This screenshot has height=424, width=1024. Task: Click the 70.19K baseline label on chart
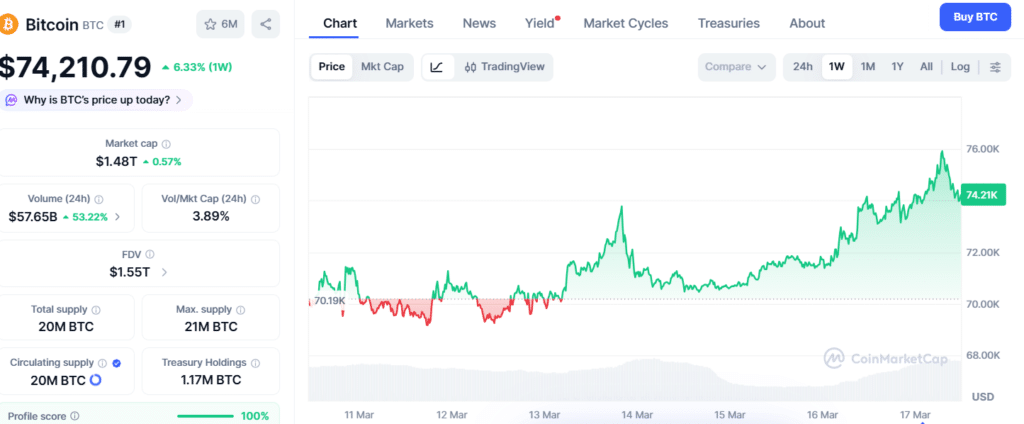(329, 301)
